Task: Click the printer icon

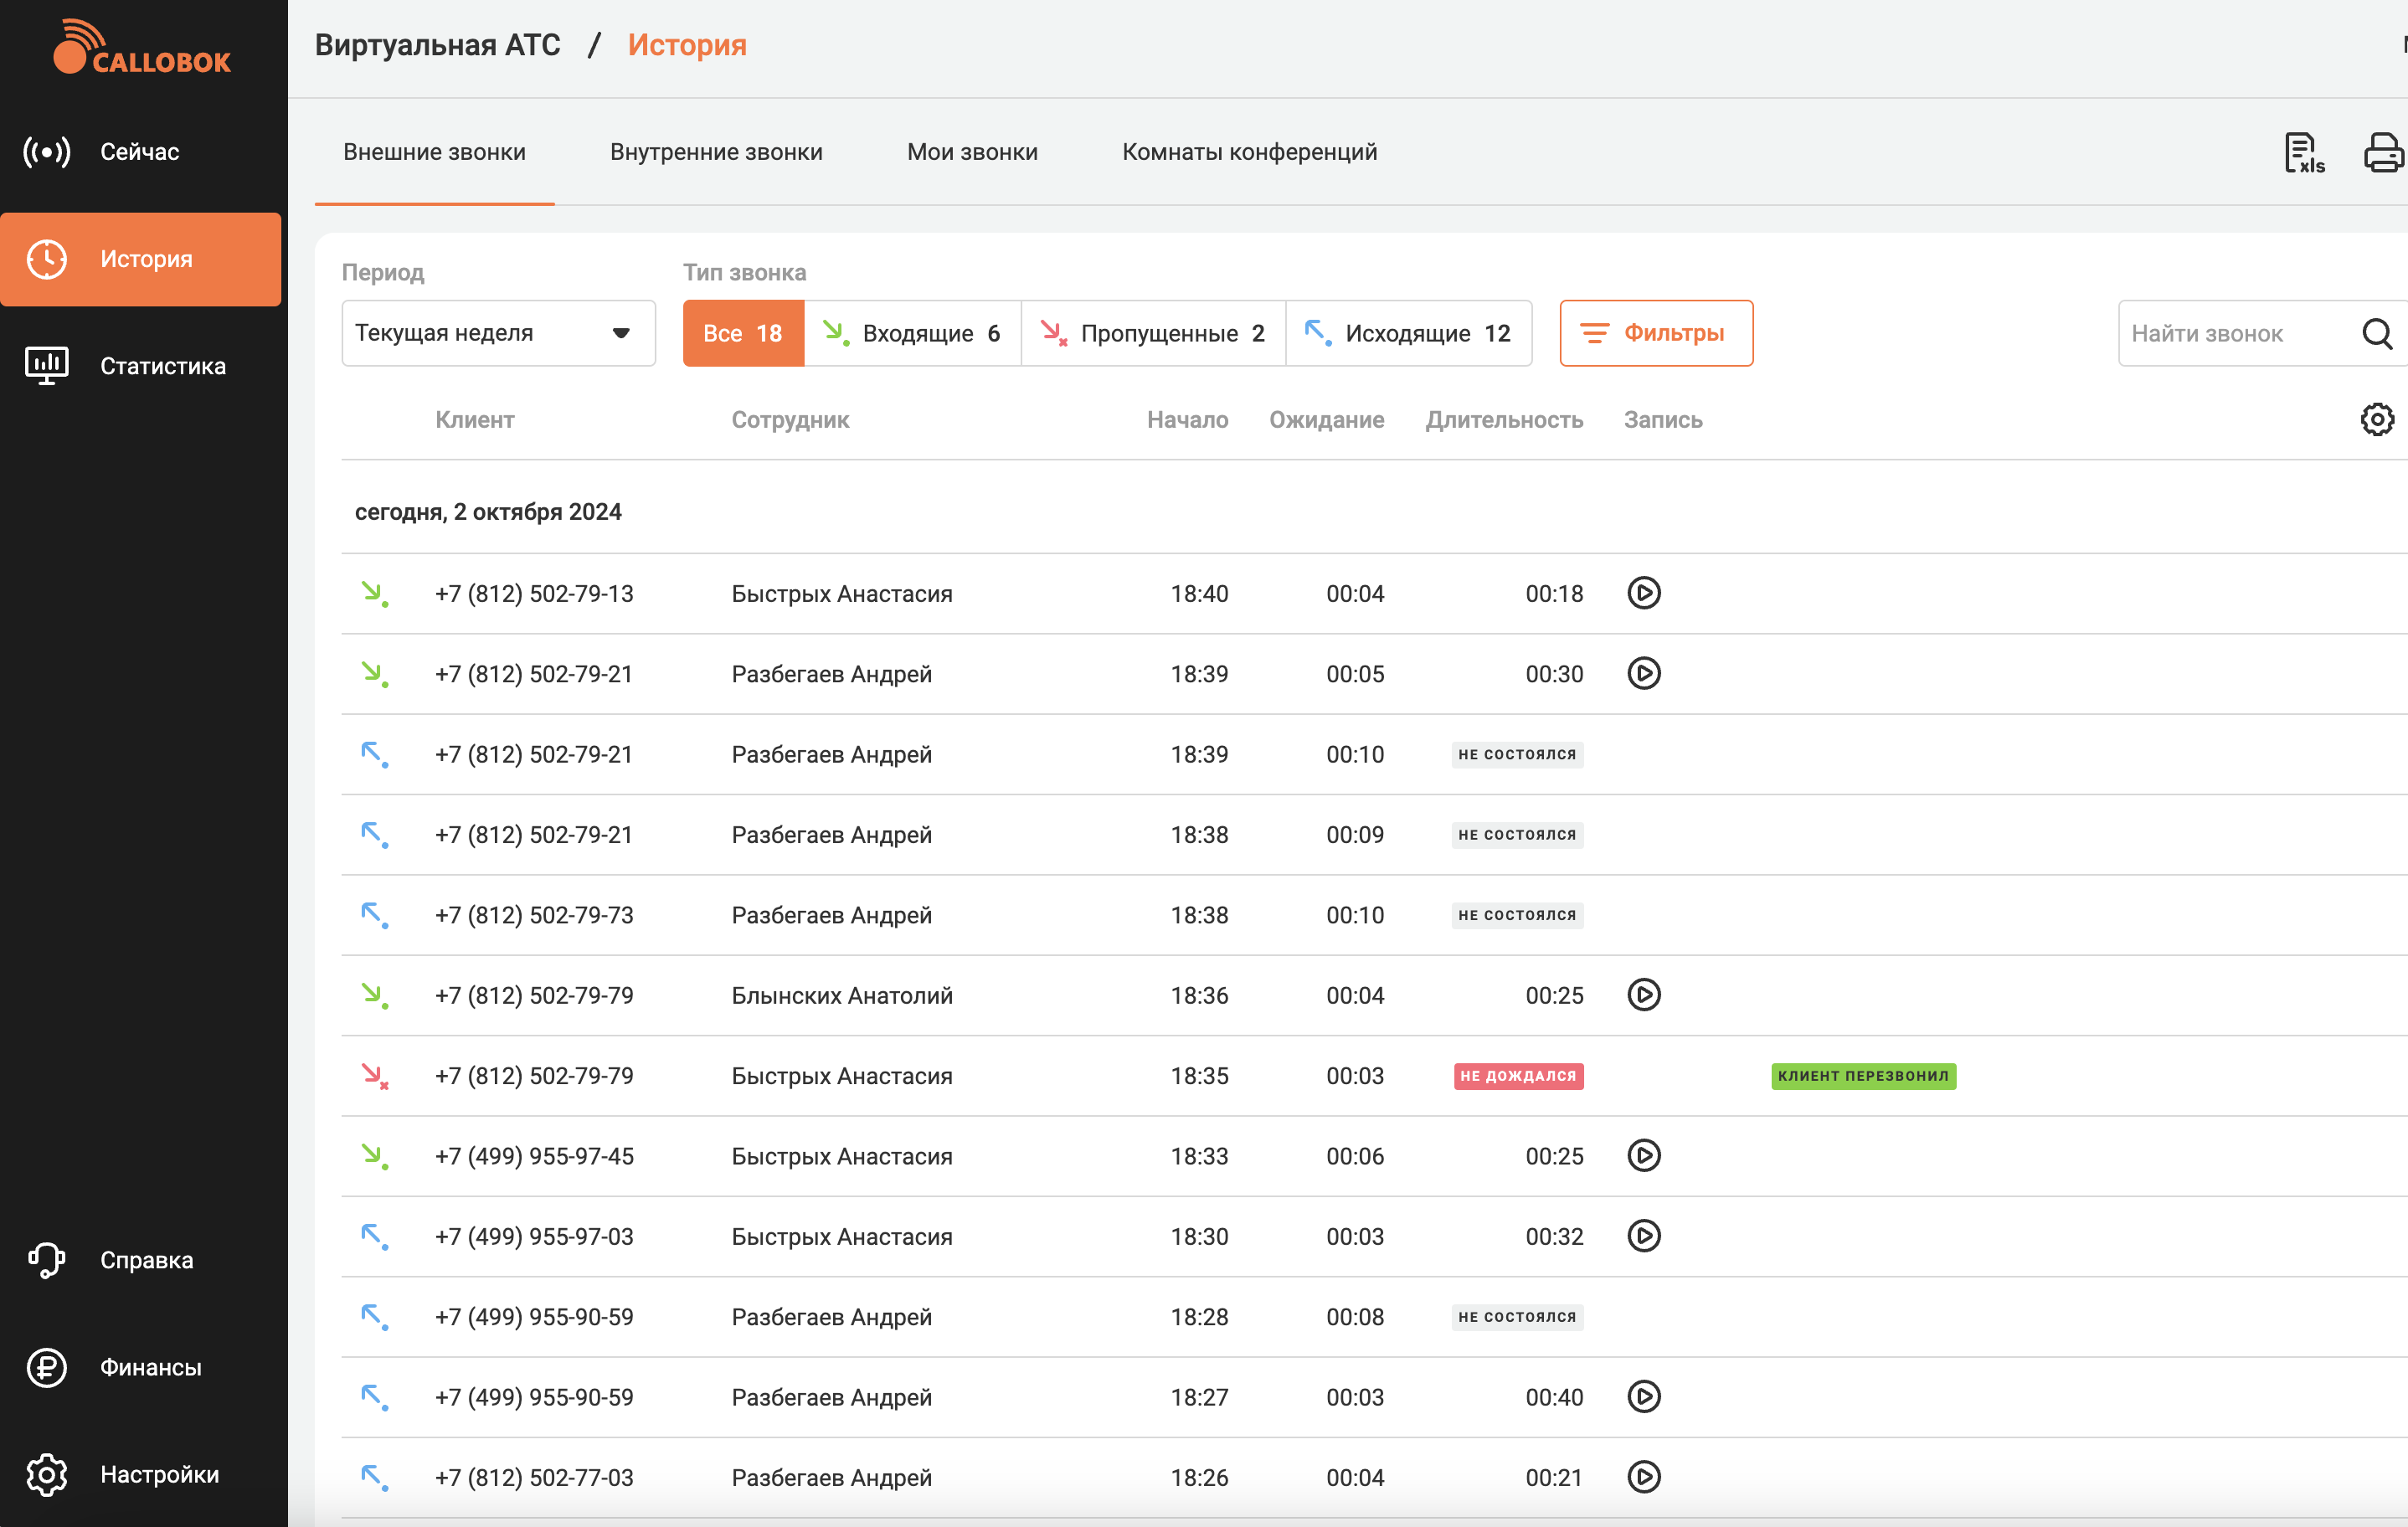Action: [x=2383, y=152]
